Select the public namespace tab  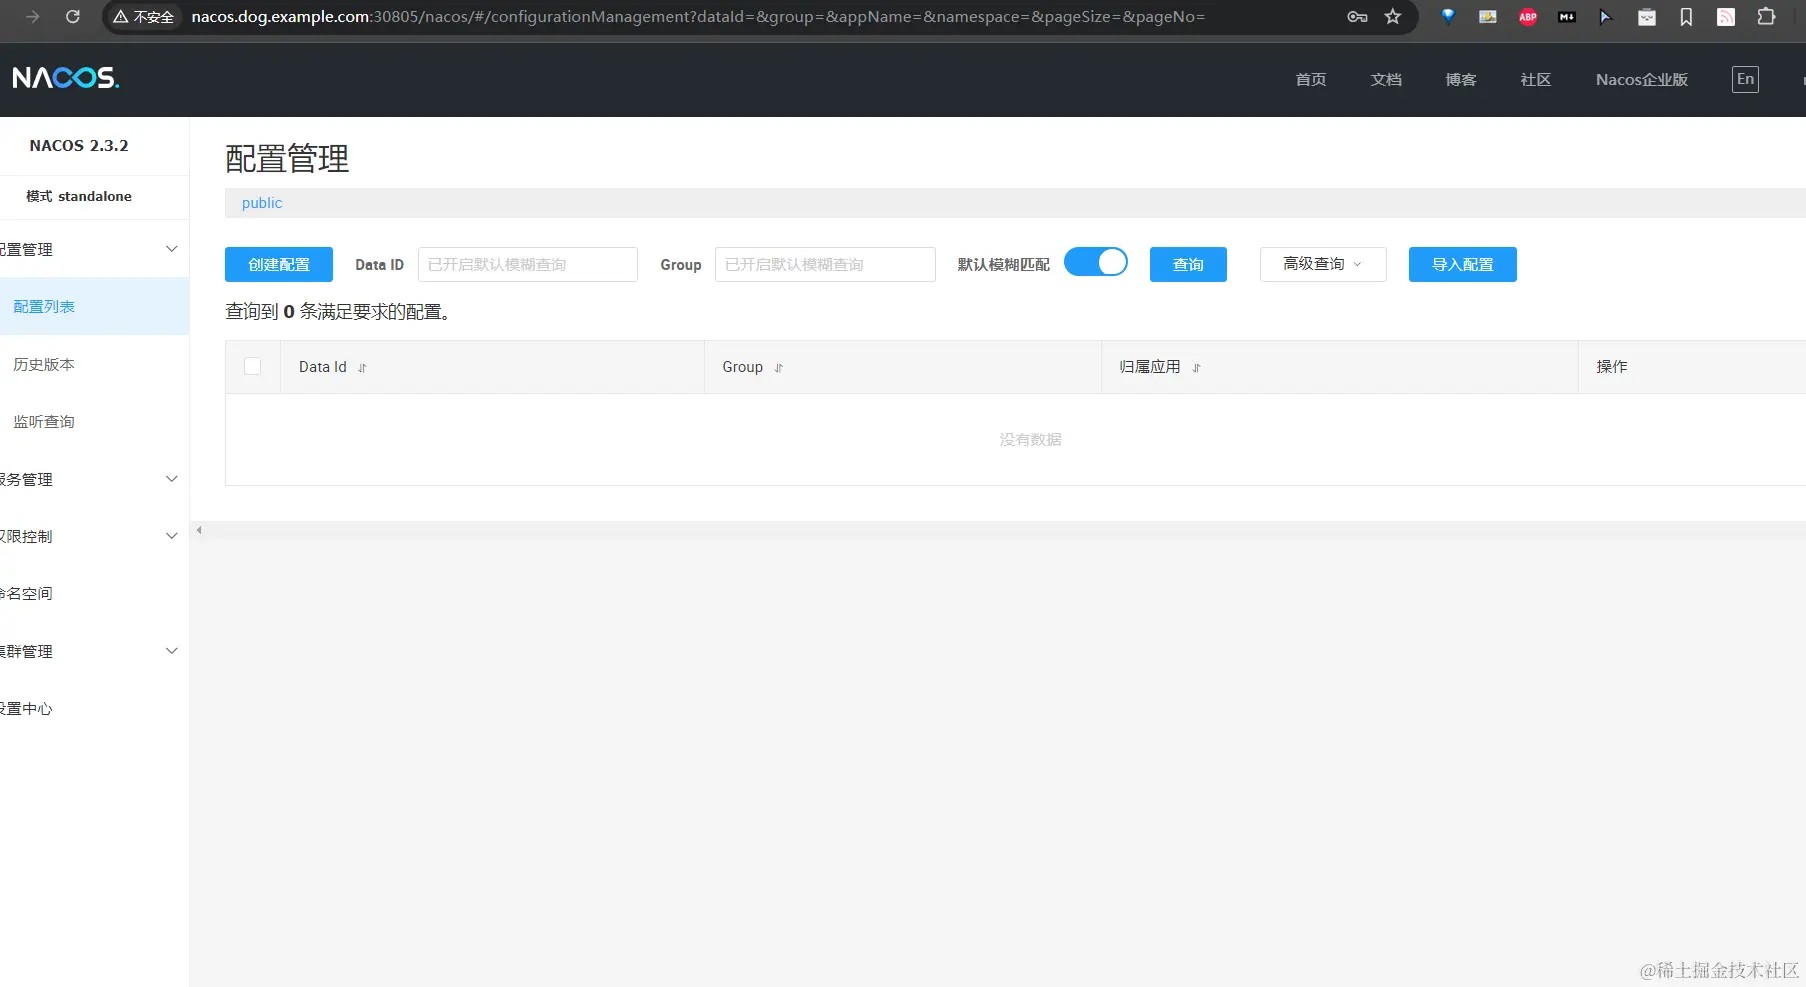click(x=262, y=203)
